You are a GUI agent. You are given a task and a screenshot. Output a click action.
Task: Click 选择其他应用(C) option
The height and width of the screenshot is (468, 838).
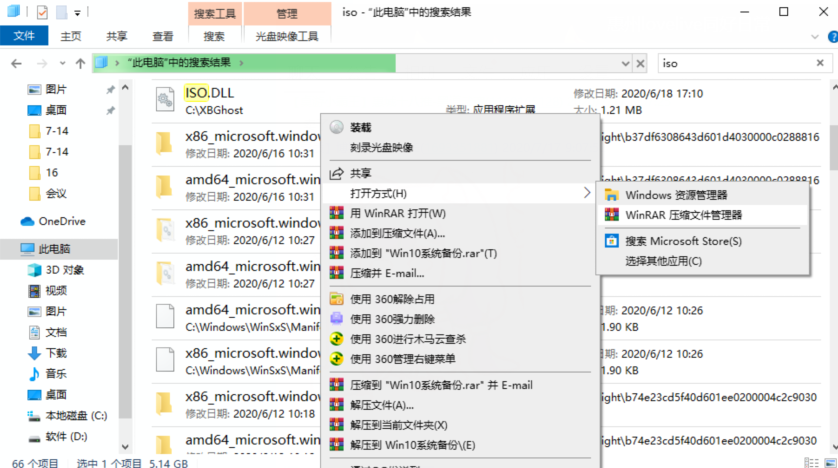tap(663, 261)
